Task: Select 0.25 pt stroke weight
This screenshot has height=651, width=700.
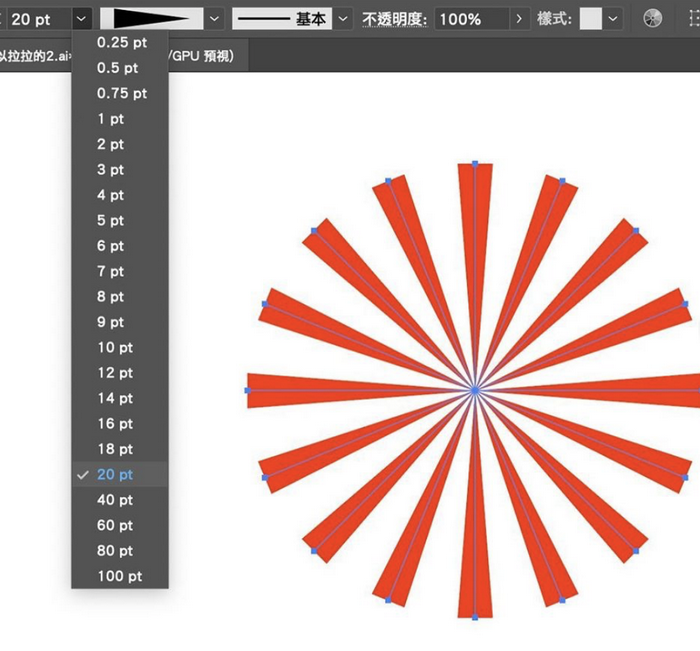Action: (x=121, y=43)
